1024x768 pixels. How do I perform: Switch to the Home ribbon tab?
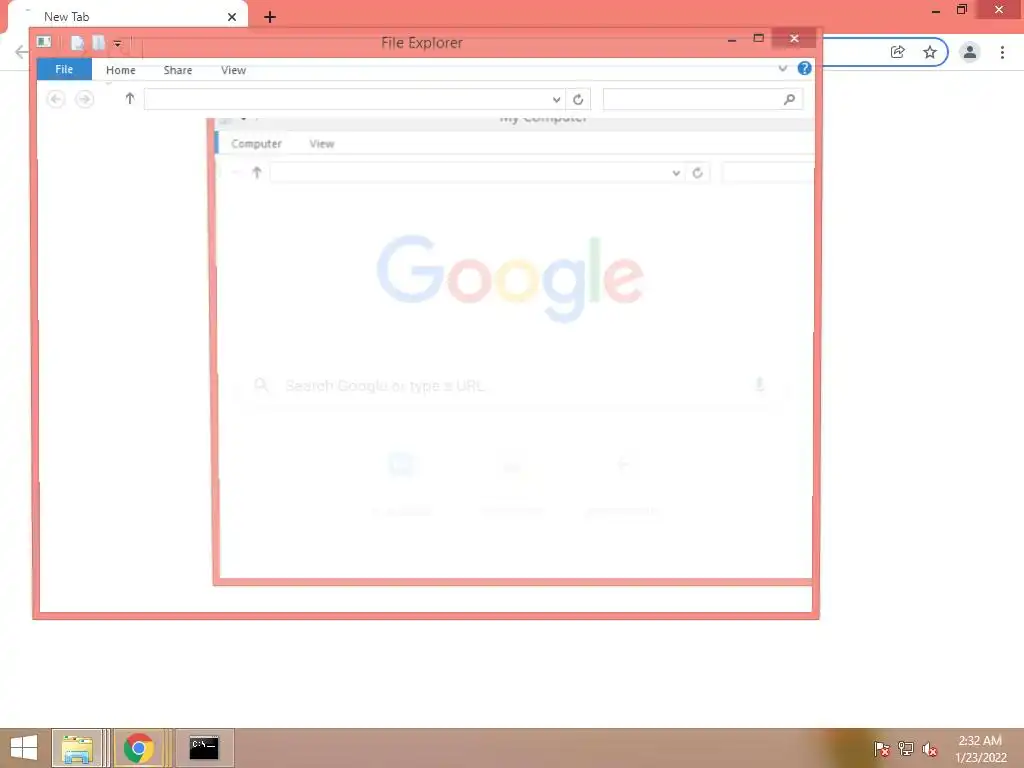tap(121, 70)
